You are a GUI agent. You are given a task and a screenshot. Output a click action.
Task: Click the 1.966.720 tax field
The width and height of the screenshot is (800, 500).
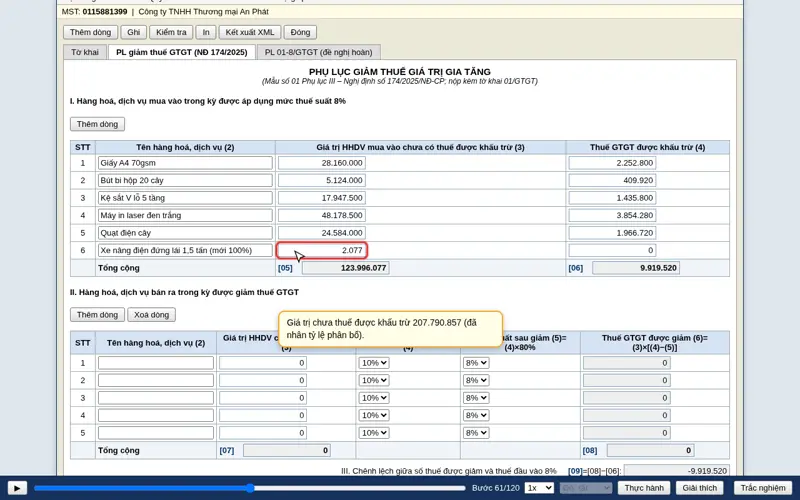(612, 233)
